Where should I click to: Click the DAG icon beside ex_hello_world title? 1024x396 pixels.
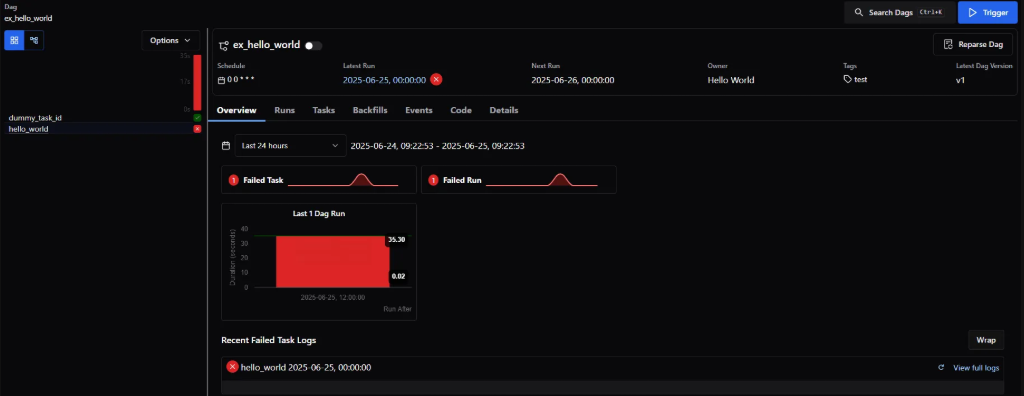tap(224, 46)
